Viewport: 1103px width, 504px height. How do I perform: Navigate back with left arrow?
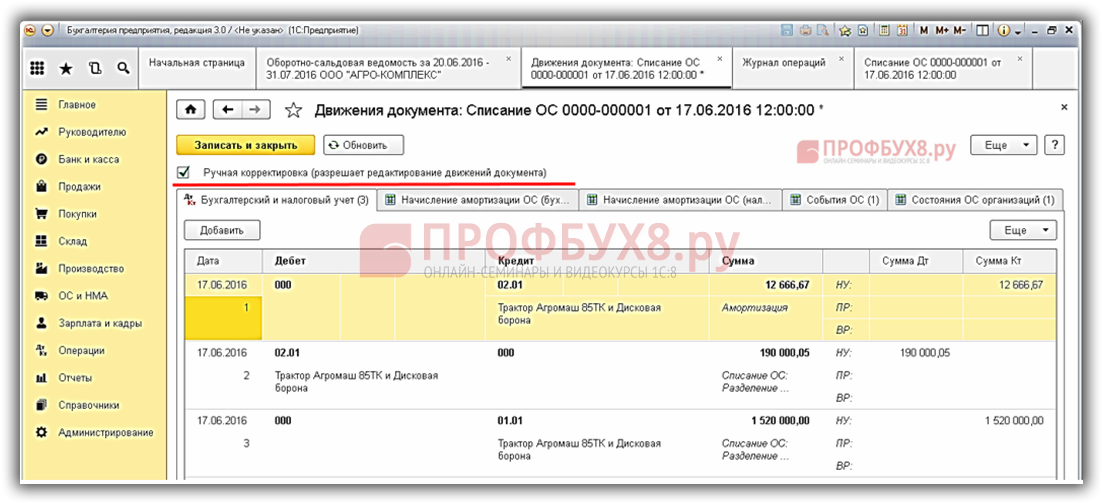point(227,109)
